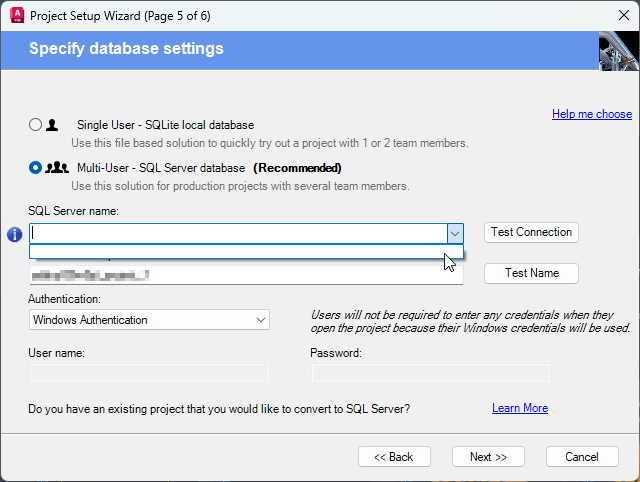This screenshot has width=640, height=482.
Task: Click the 'Single User - SQLite local database' label
Action: [x=165, y=125]
